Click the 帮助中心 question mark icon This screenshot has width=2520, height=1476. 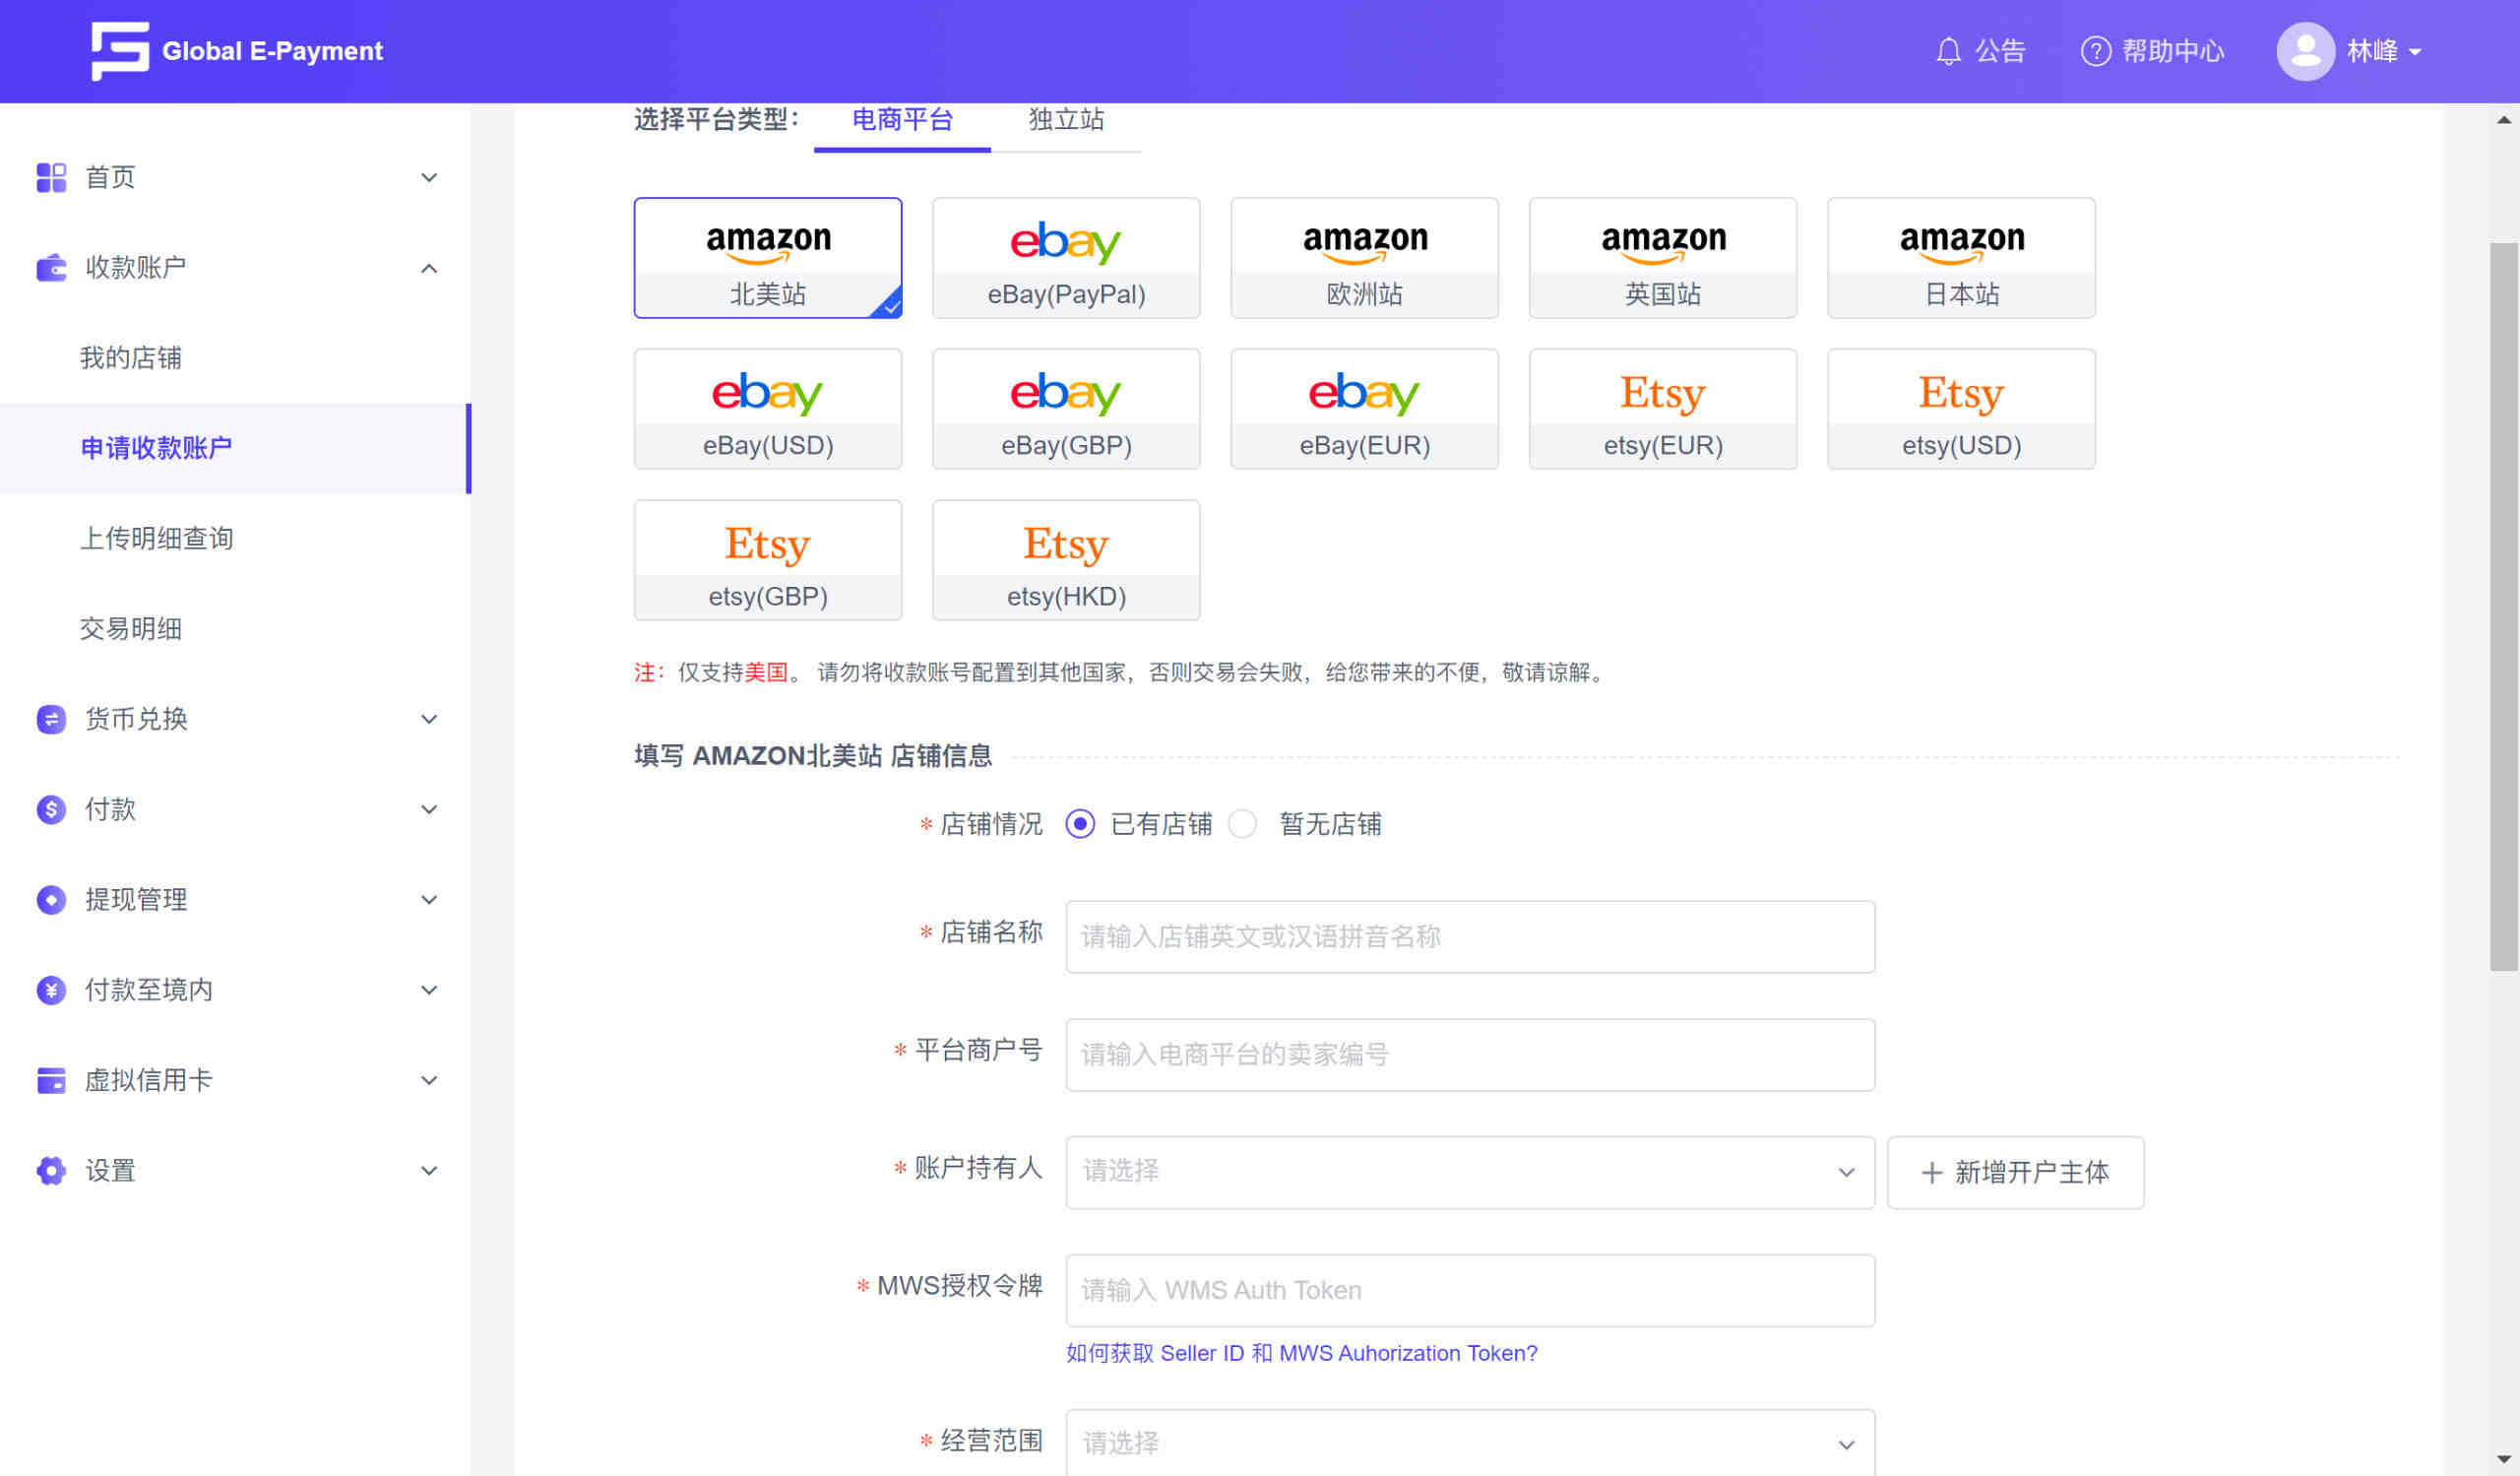pyautogui.click(x=2095, y=51)
